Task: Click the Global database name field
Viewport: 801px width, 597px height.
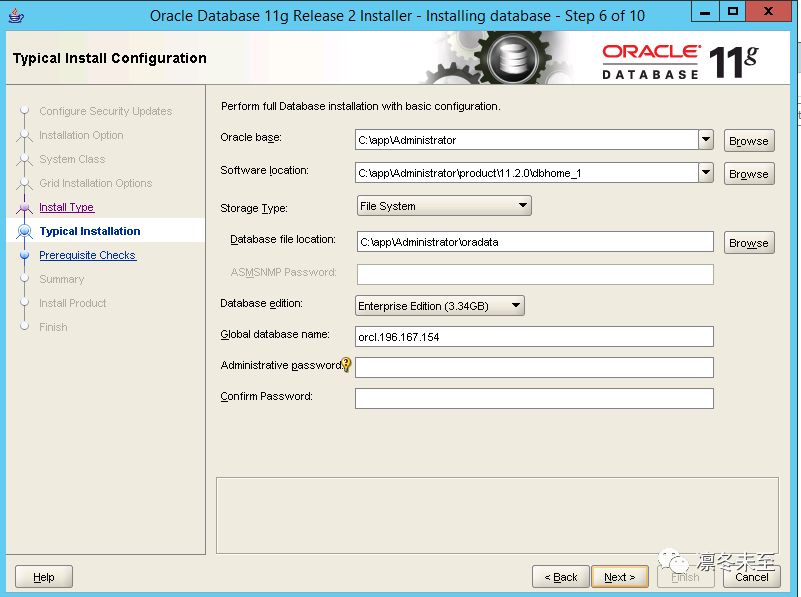Action: pos(534,337)
